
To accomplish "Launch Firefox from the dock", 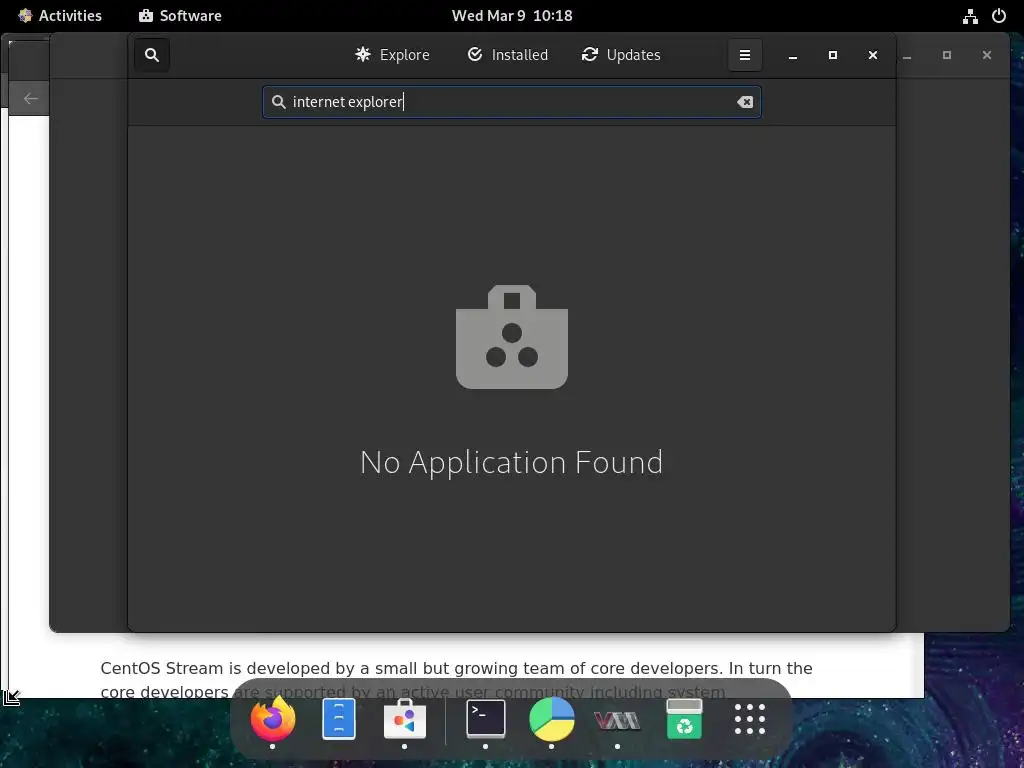I will pos(272,719).
